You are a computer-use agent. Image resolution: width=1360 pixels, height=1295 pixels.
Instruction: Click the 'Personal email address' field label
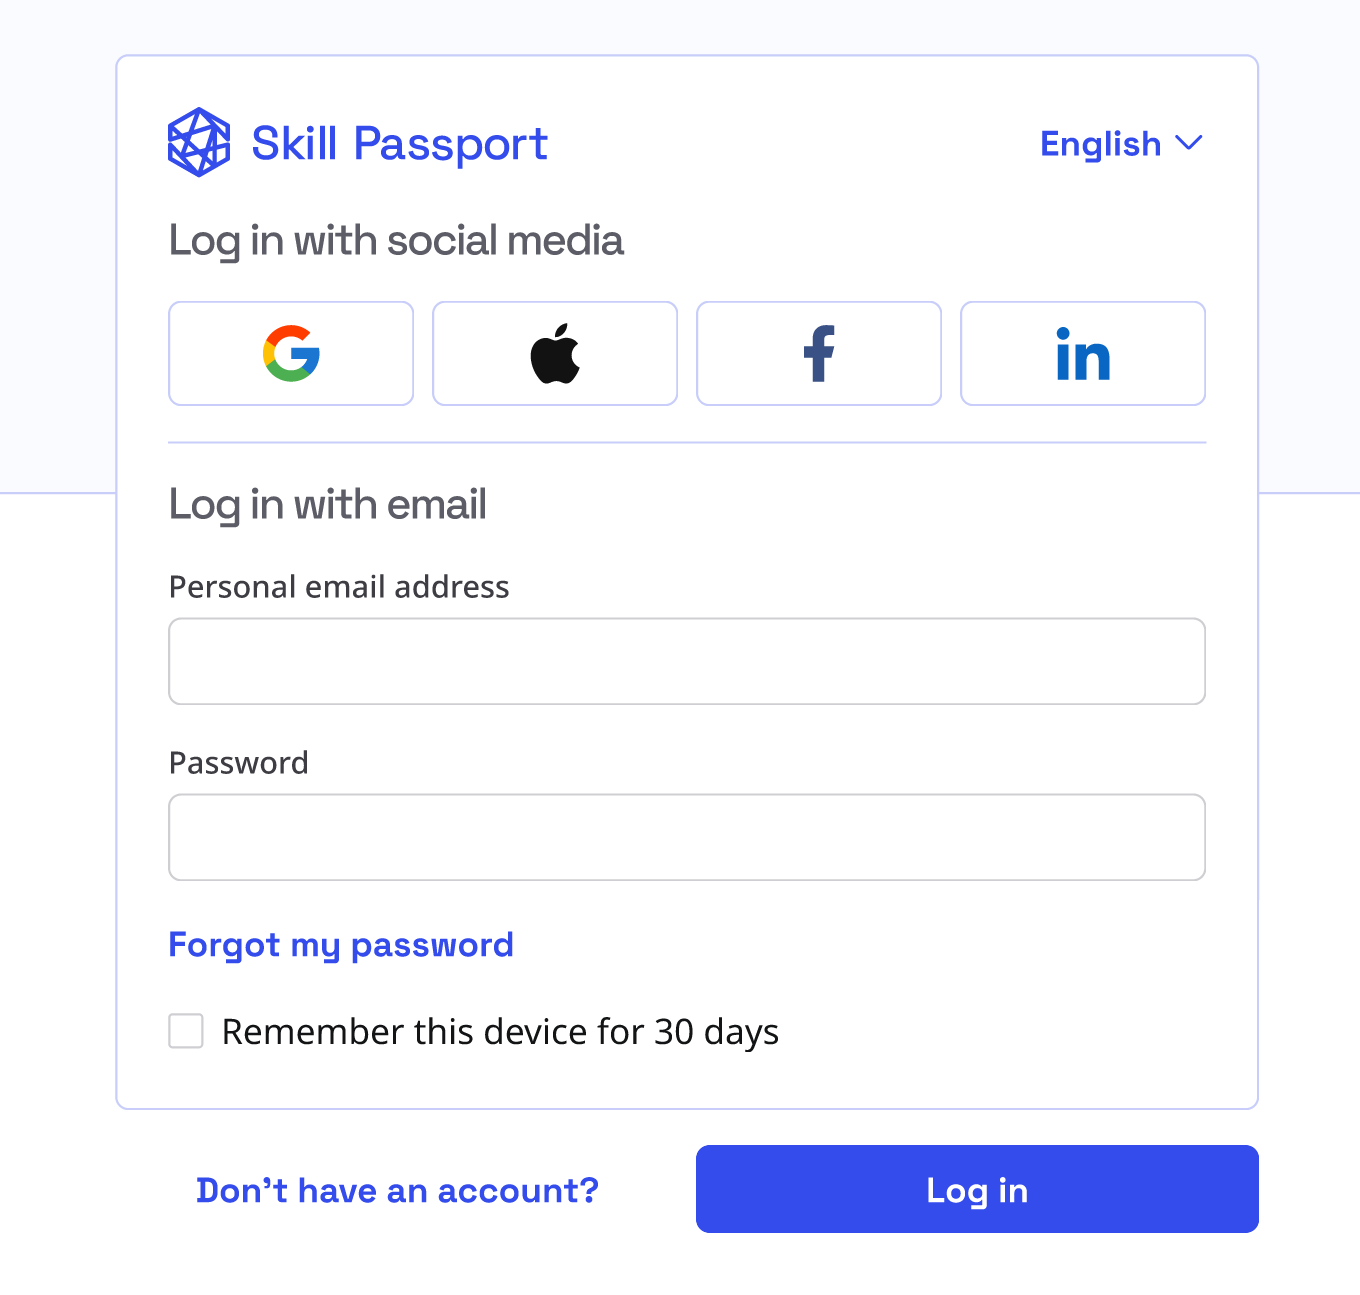click(x=339, y=587)
